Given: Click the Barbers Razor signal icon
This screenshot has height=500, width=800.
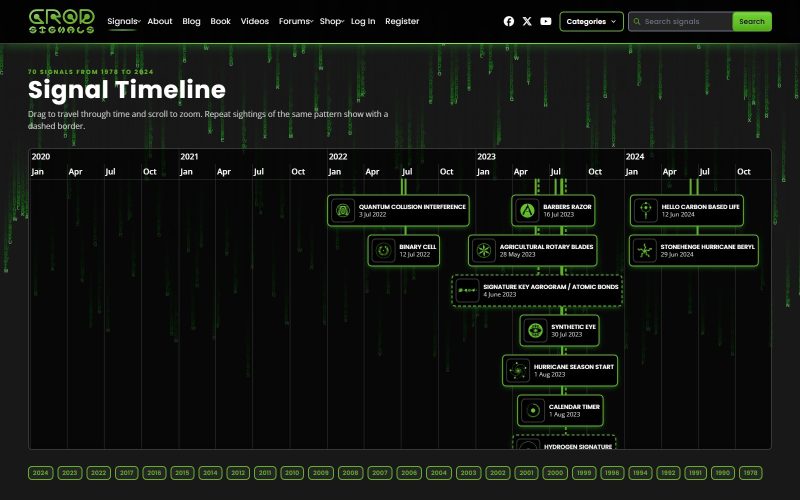Looking at the screenshot, I should point(527,210).
